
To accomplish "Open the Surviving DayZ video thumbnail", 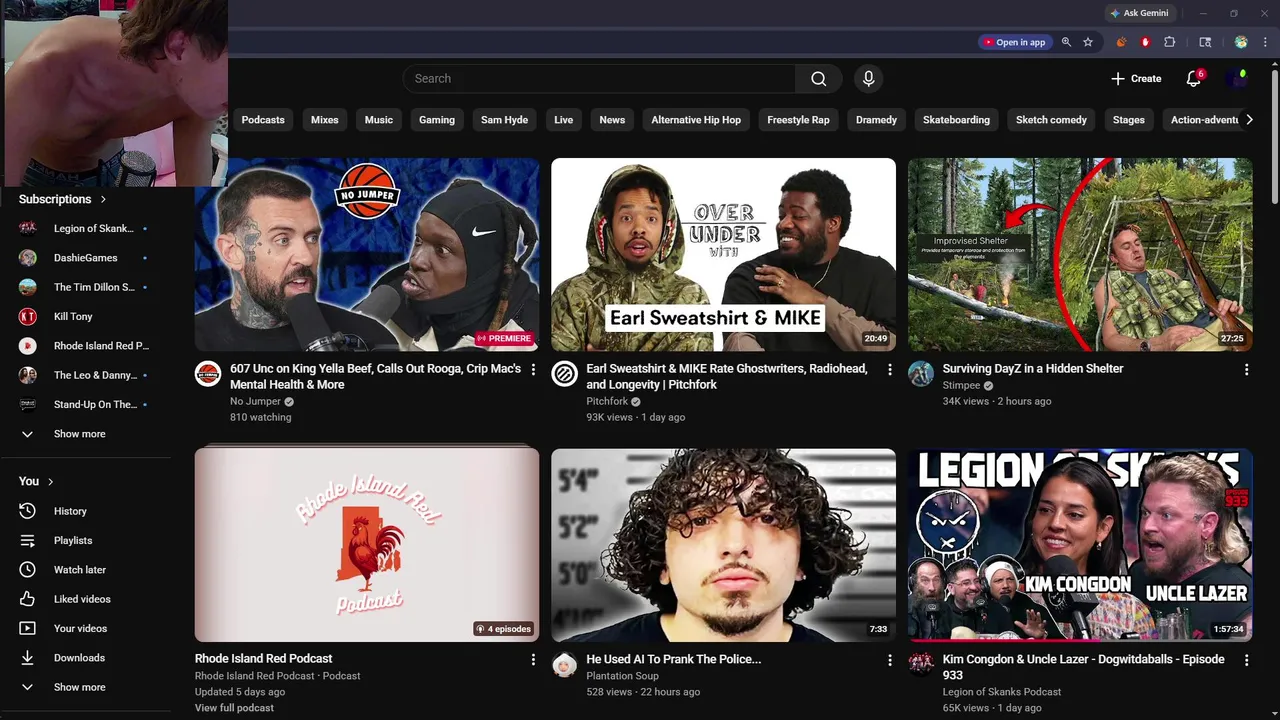I will pos(1080,254).
